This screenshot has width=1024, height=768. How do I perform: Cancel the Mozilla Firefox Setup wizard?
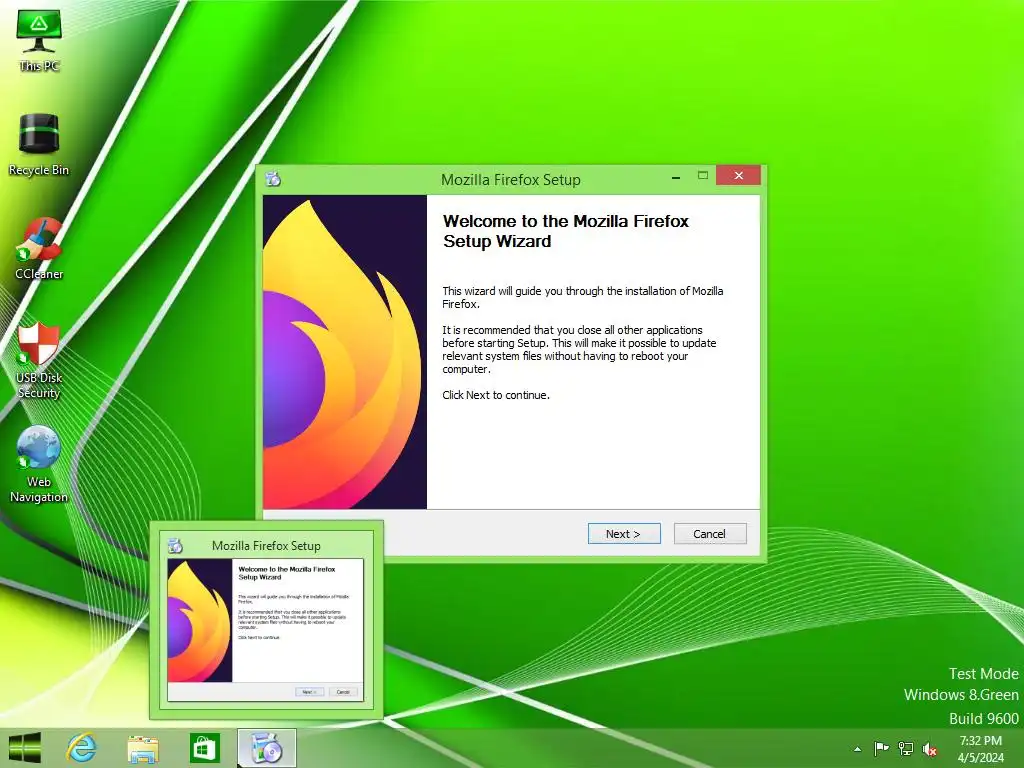pos(709,534)
